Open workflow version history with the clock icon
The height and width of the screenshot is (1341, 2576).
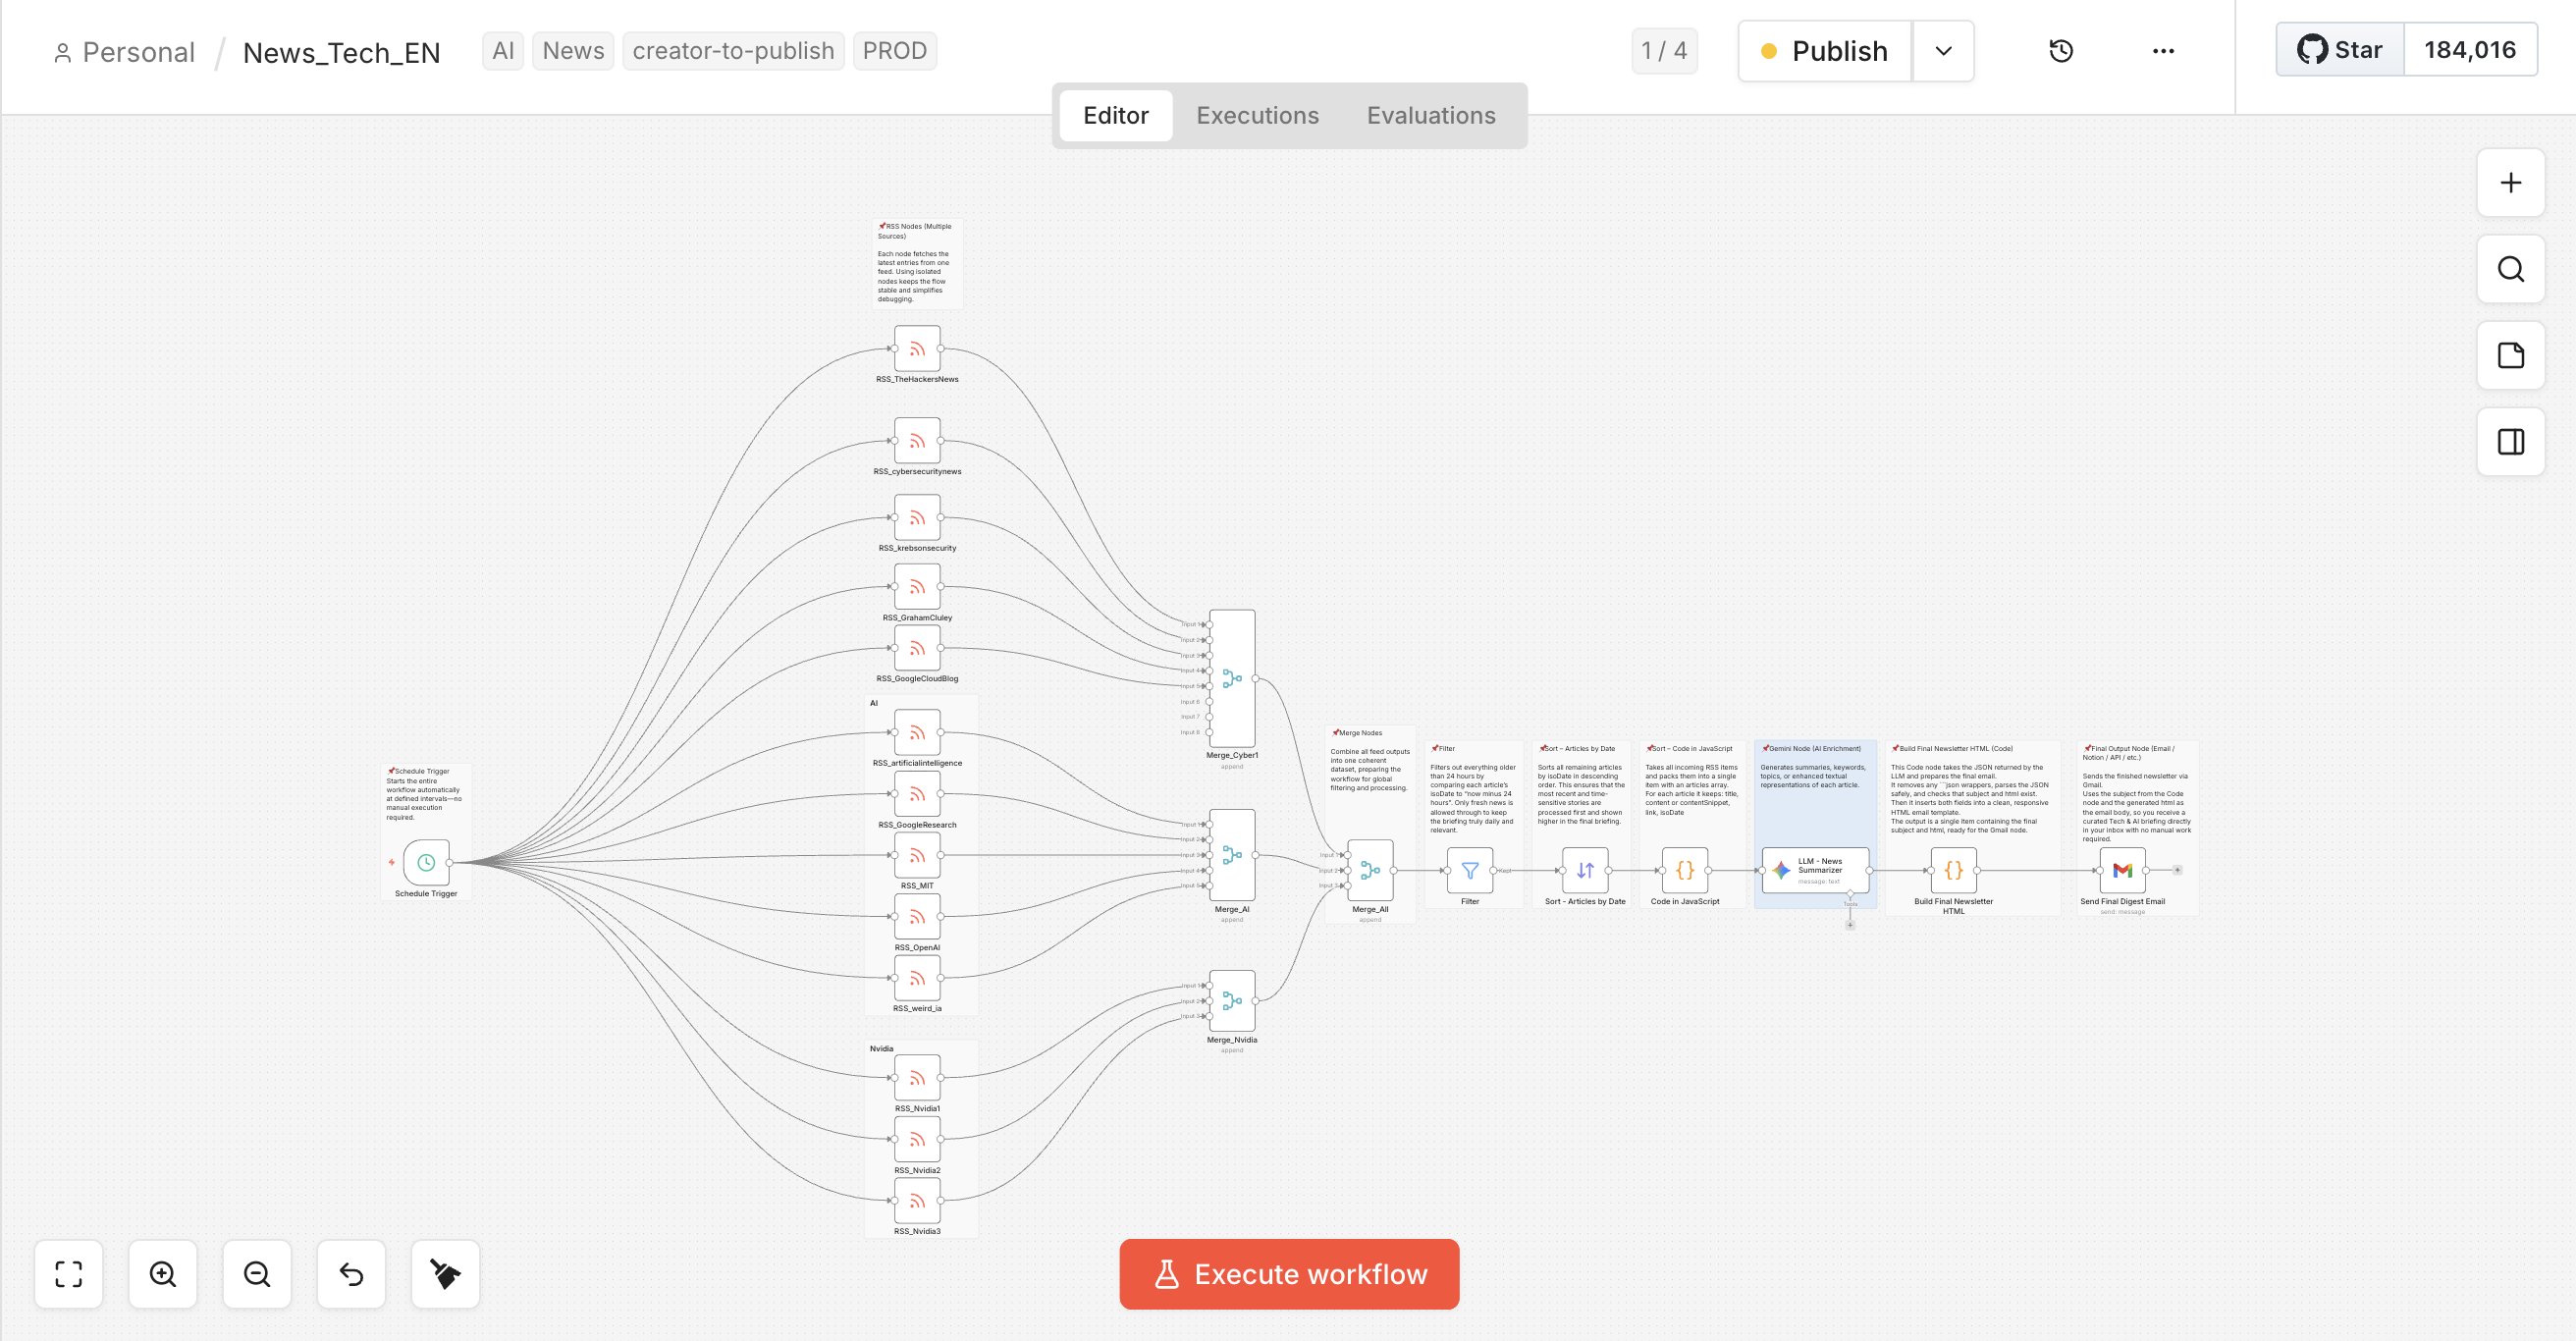[x=2061, y=51]
